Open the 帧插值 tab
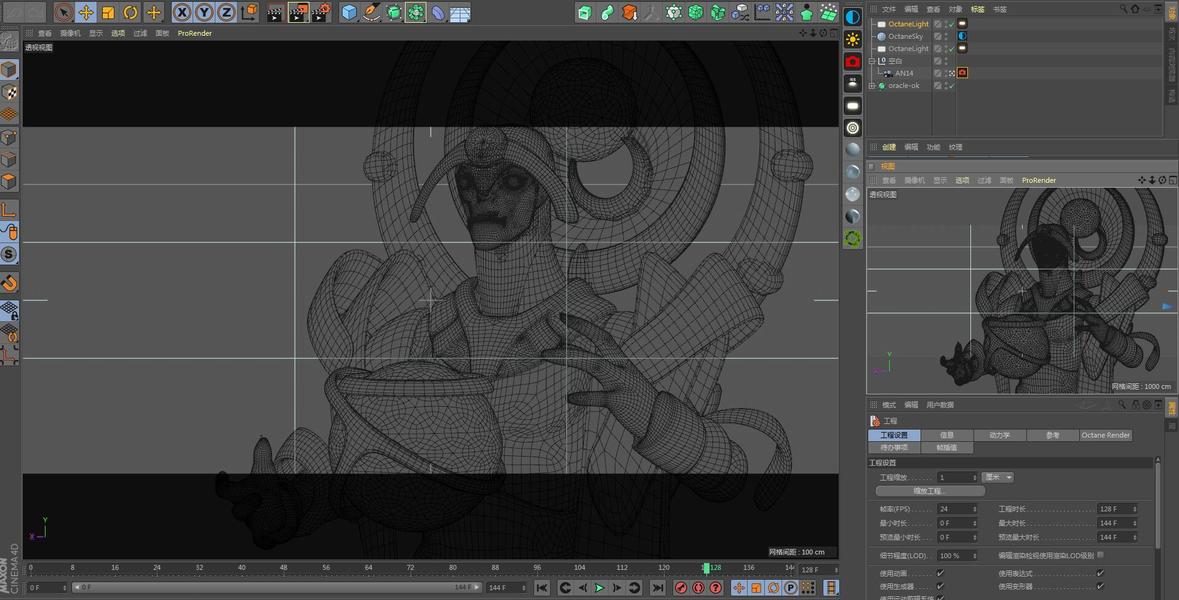1179x600 pixels. click(x=947, y=447)
